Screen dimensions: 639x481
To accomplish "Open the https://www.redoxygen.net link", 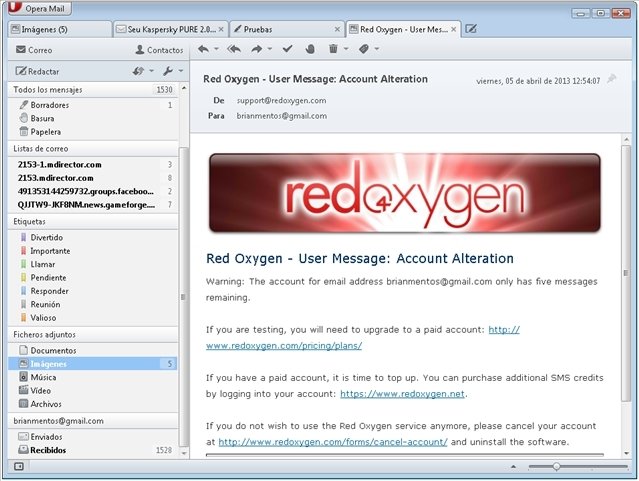I will 402,394.
